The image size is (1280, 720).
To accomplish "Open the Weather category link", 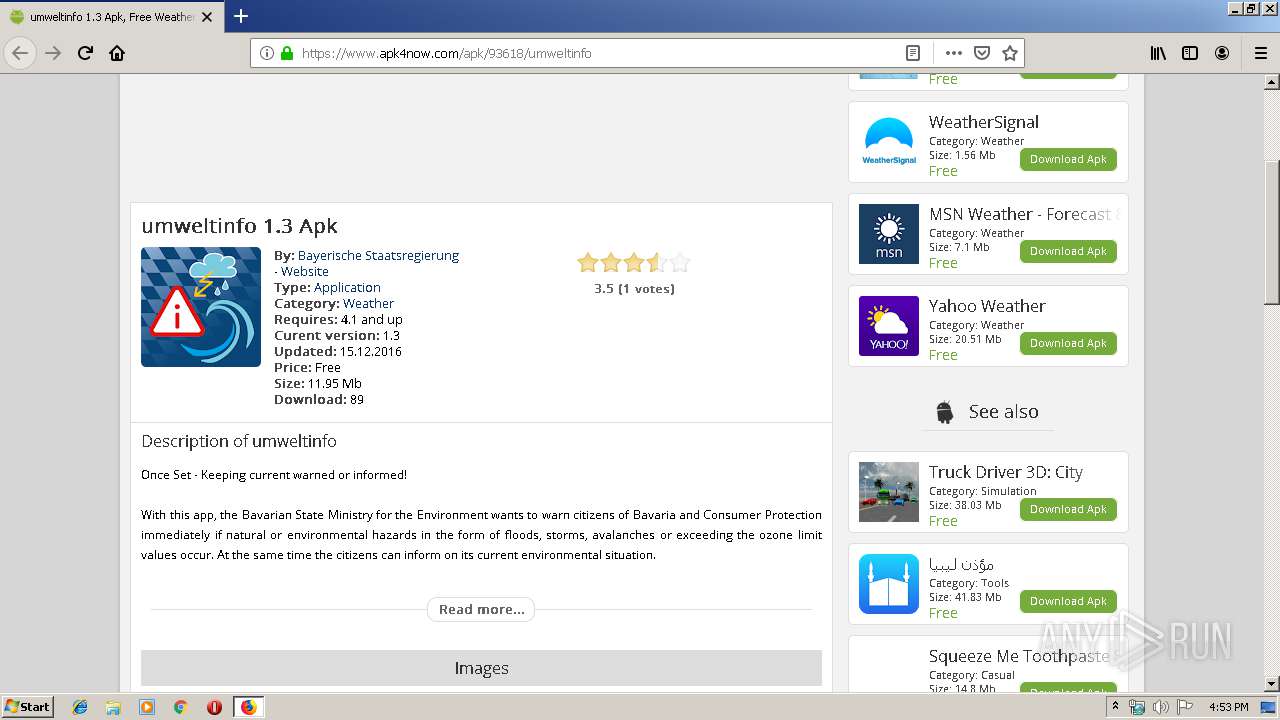I will 368,303.
